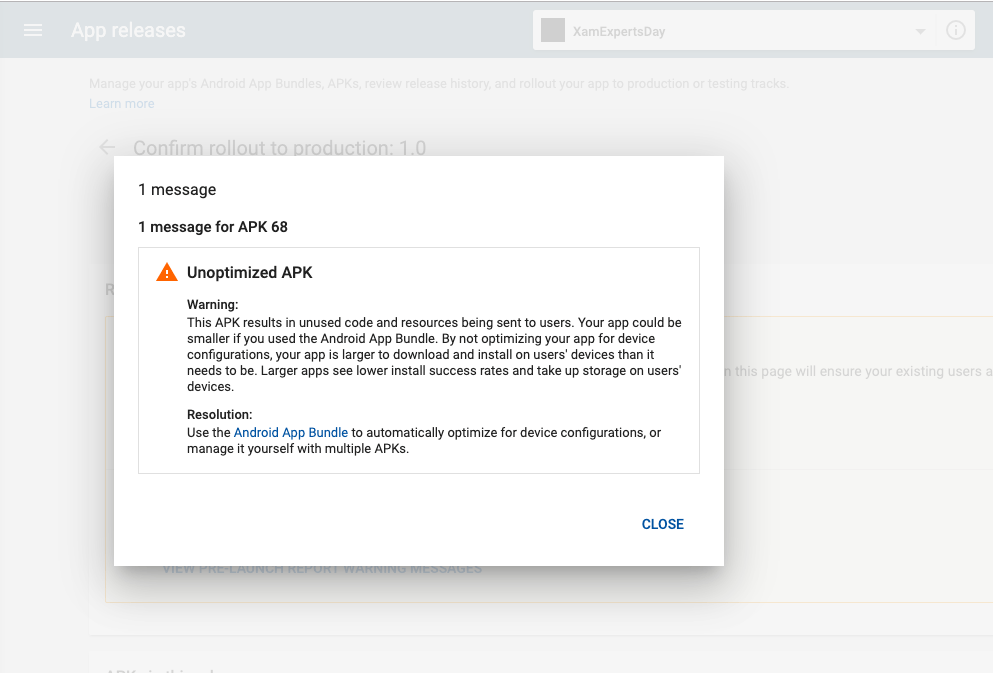993x673 pixels.
Task: Open the Learn more link
Action: (121, 104)
